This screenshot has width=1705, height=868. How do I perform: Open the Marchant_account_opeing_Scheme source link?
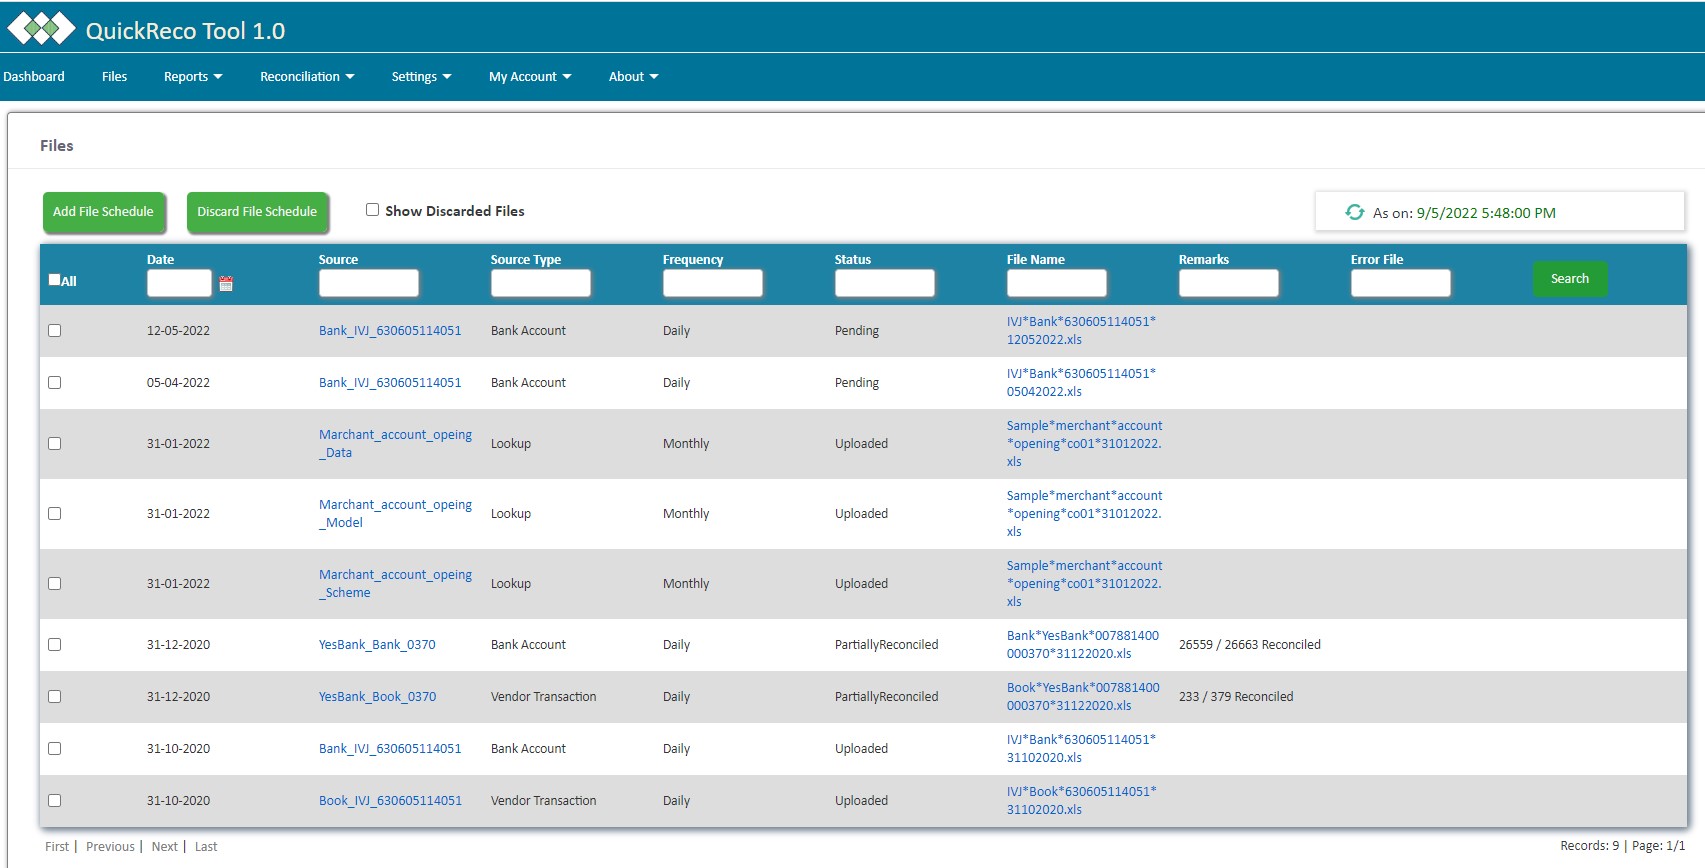(395, 584)
